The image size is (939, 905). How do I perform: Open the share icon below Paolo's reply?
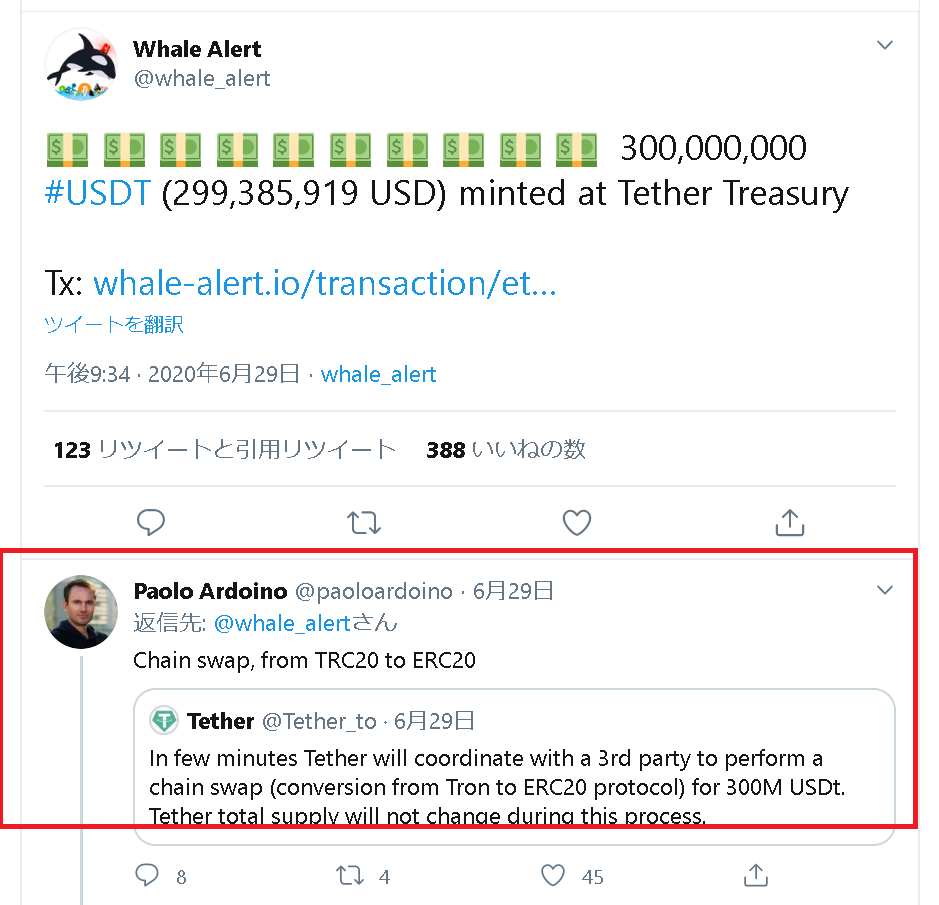756,875
